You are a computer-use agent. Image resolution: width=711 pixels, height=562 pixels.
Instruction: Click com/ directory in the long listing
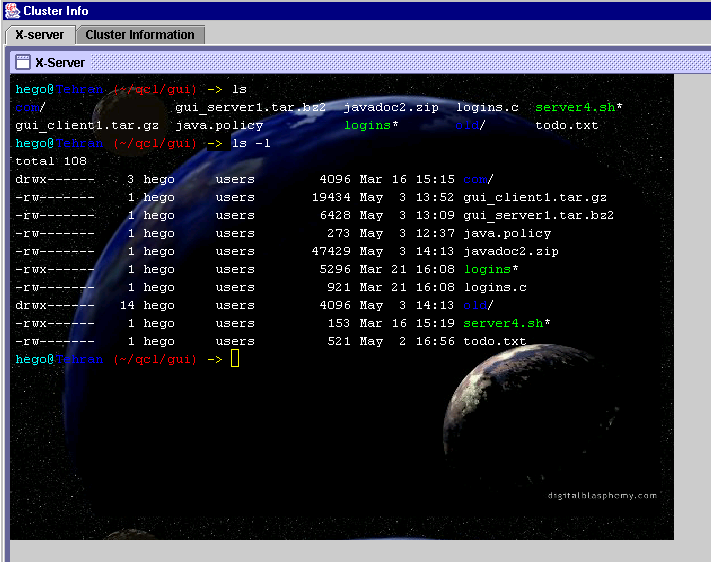tap(478, 179)
